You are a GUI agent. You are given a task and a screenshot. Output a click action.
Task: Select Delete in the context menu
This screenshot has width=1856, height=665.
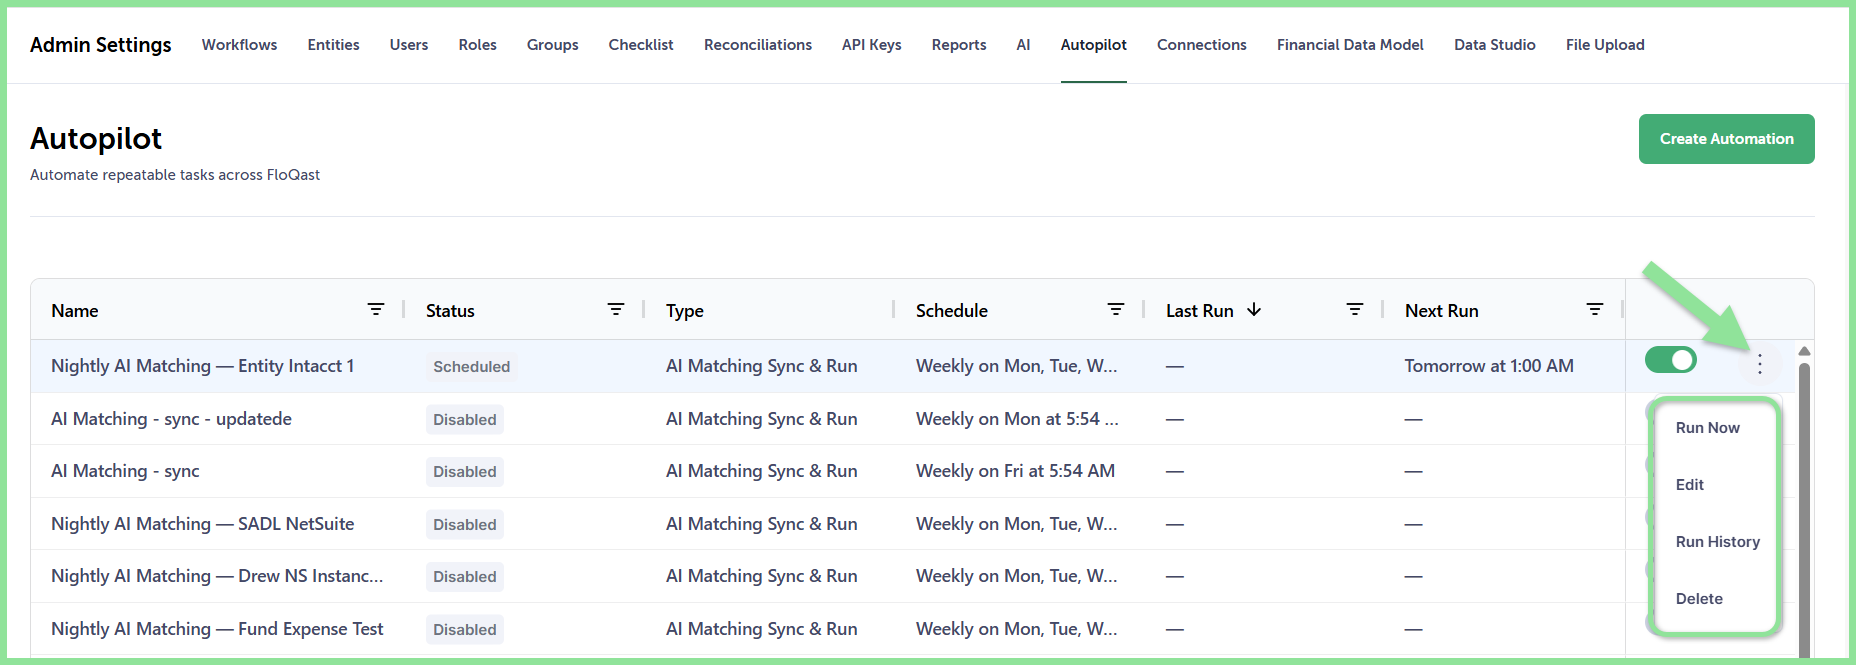[1699, 599]
